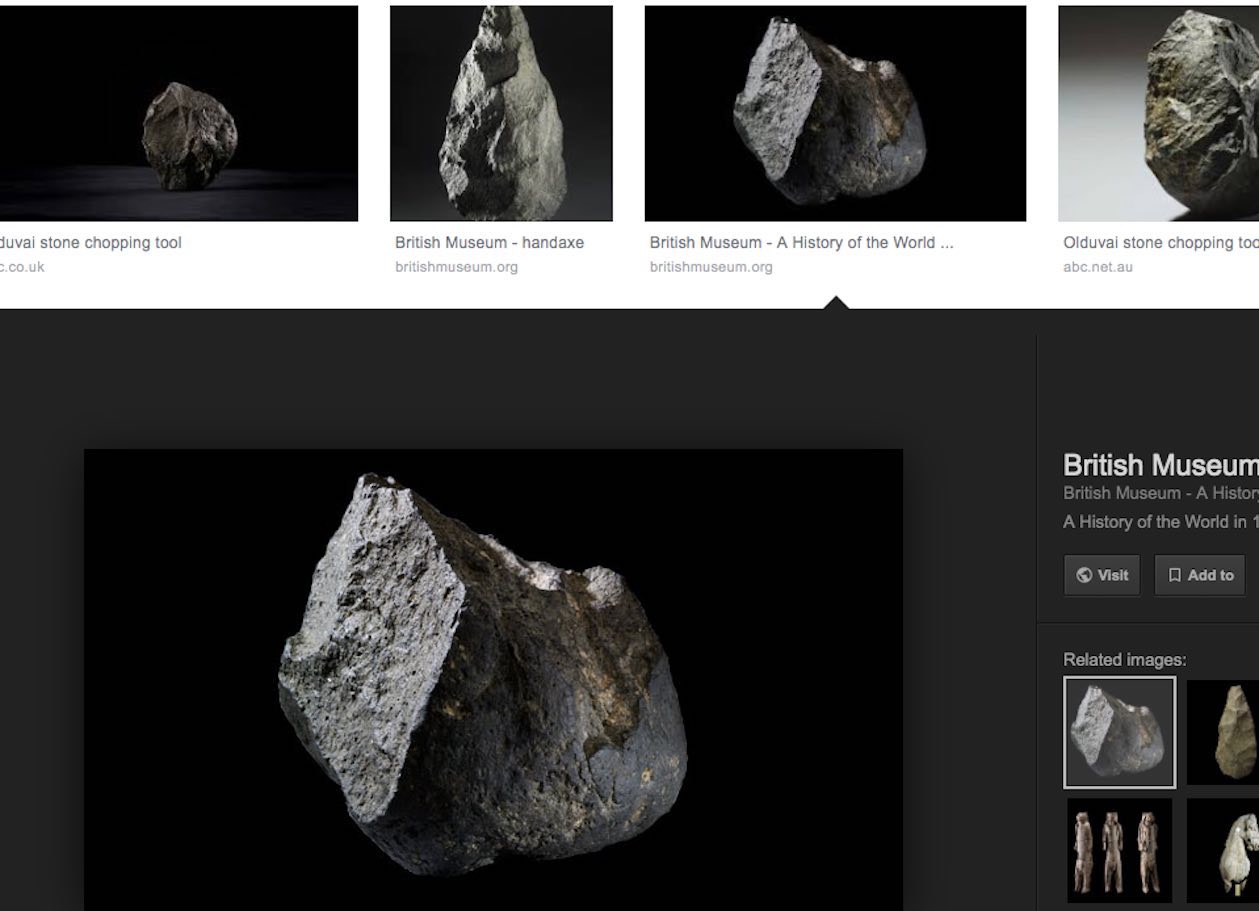
Task: Click the 'British Museum - handaxe' caption
Action: (489, 243)
